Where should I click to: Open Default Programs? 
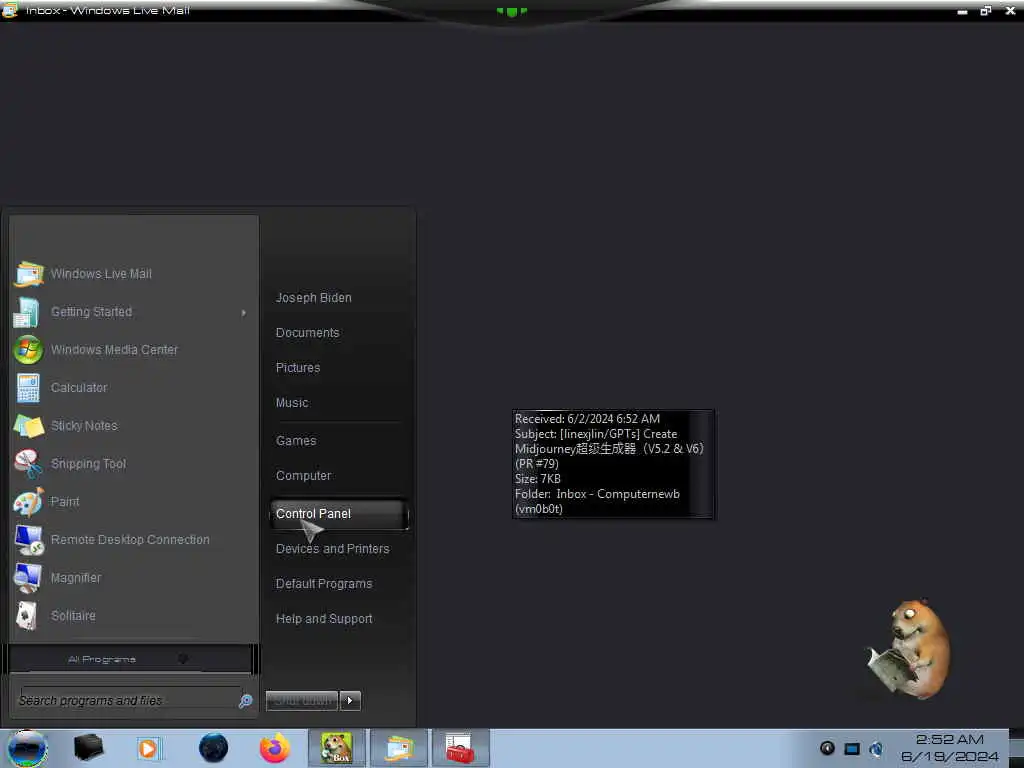point(324,584)
